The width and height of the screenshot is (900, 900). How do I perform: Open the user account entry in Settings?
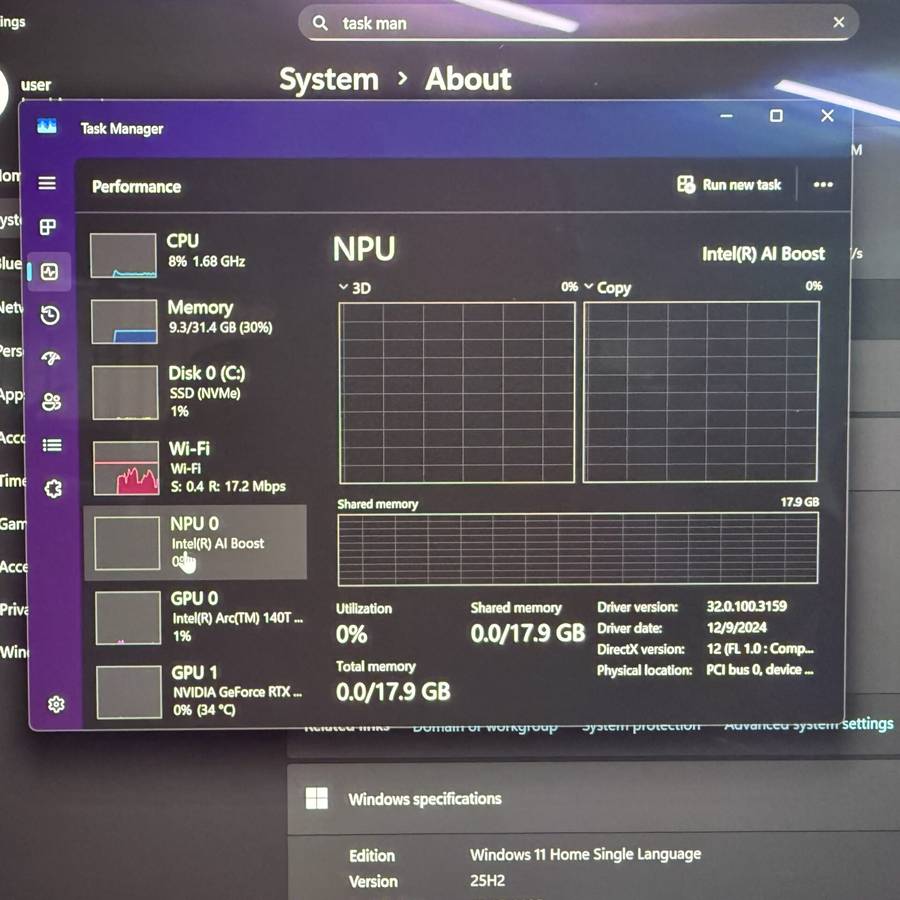pyautogui.click(x=36, y=85)
